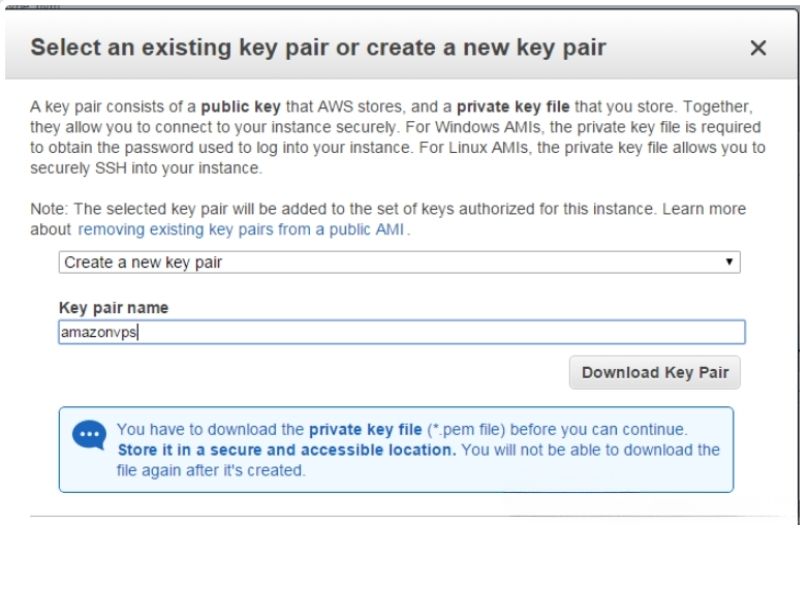
Task: Click bold 'public key' in the description paragraph
Action: coord(241,107)
